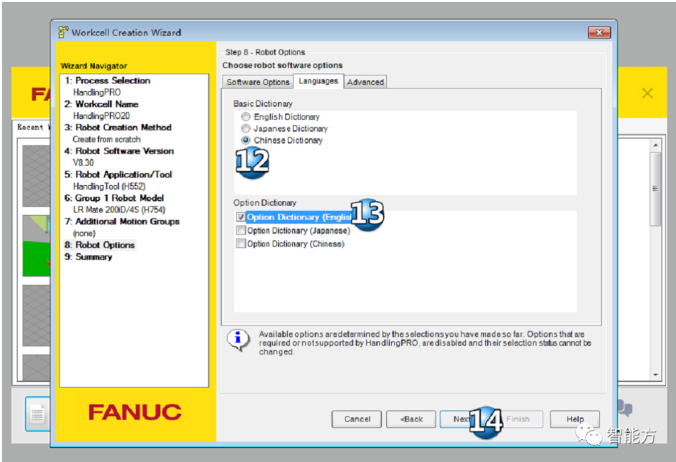Close the background FANUC start panel with X

pyautogui.click(x=647, y=93)
